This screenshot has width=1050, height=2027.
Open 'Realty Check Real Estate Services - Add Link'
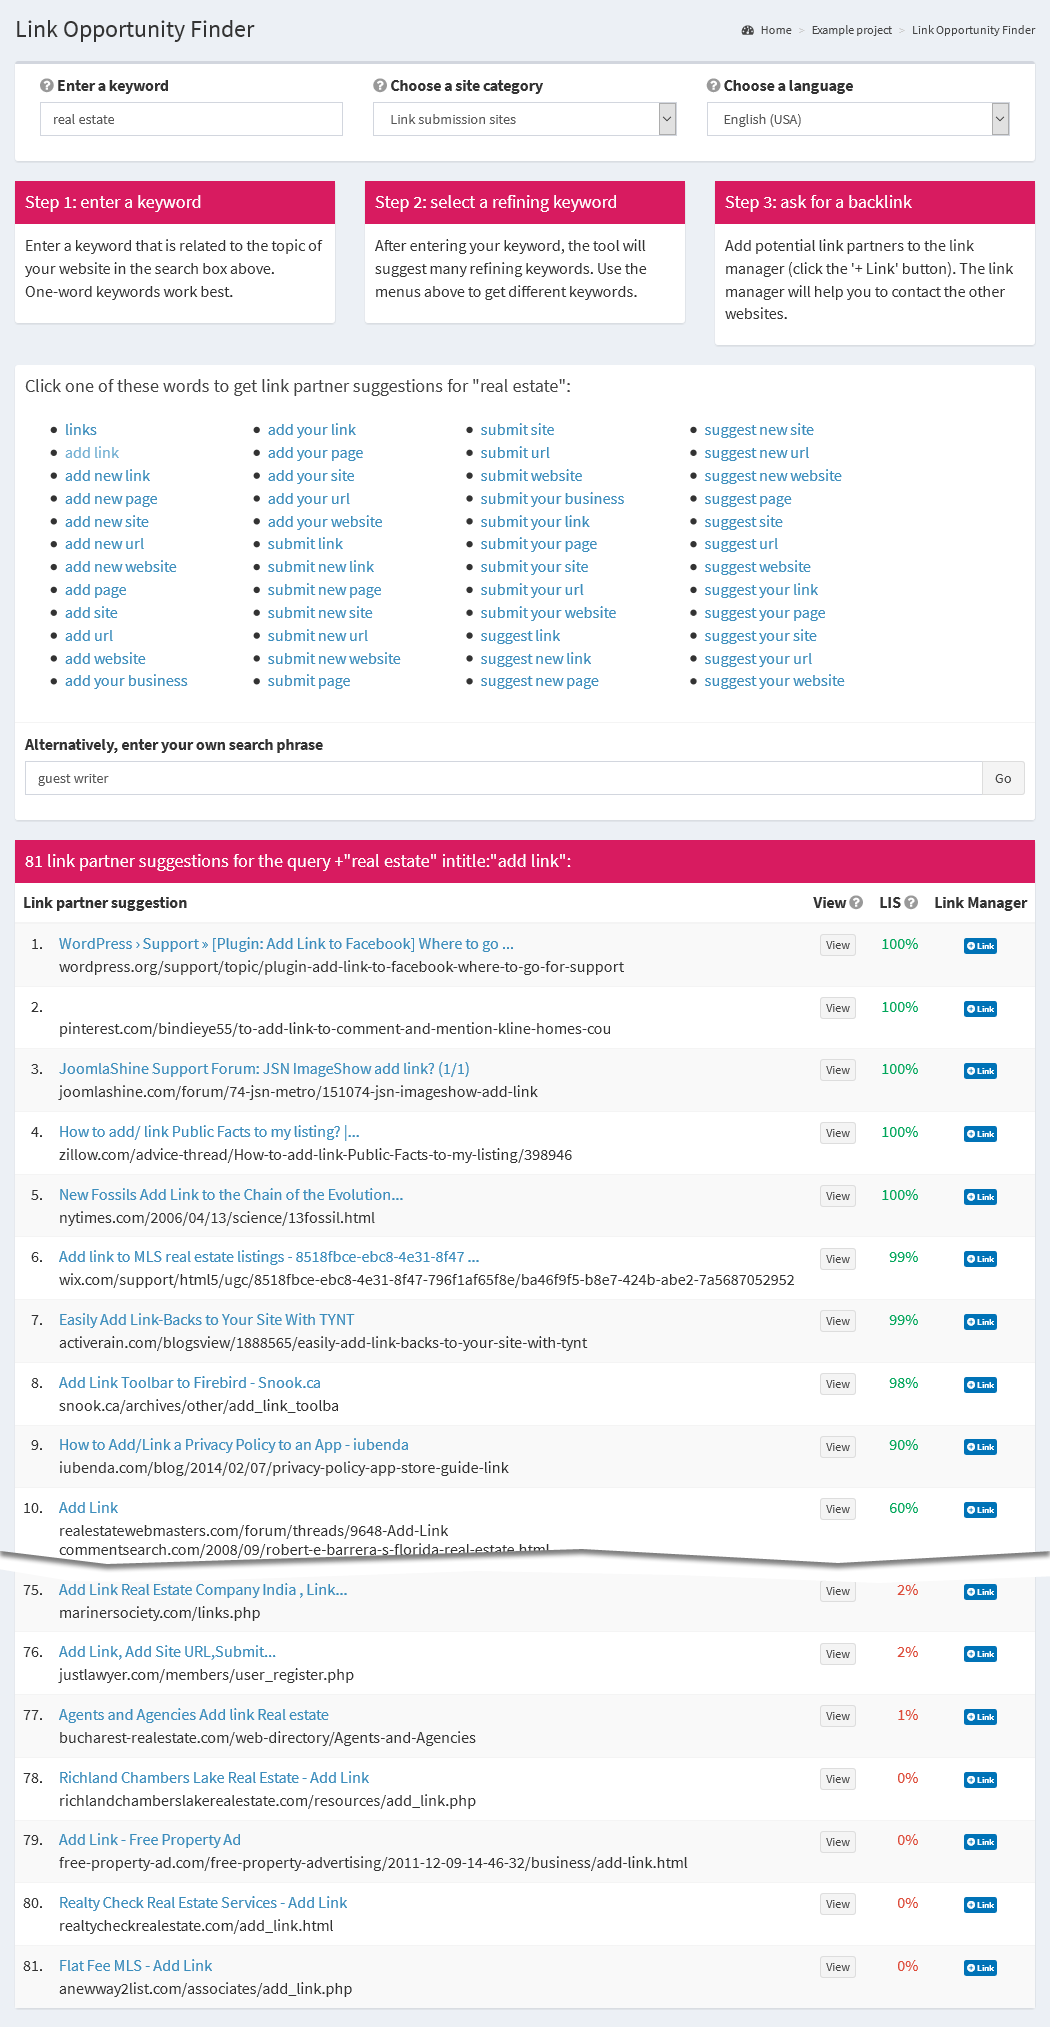pyautogui.click(x=203, y=1903)
